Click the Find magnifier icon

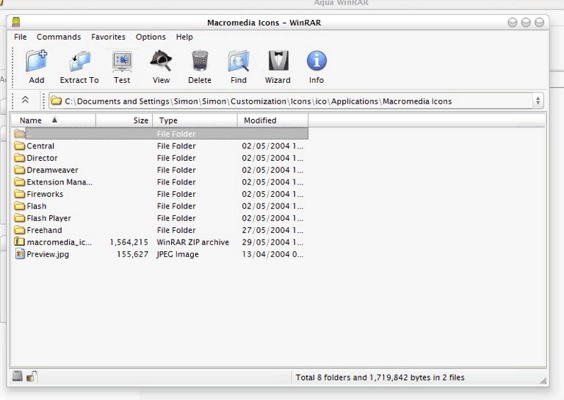click(x=238, y=61)
